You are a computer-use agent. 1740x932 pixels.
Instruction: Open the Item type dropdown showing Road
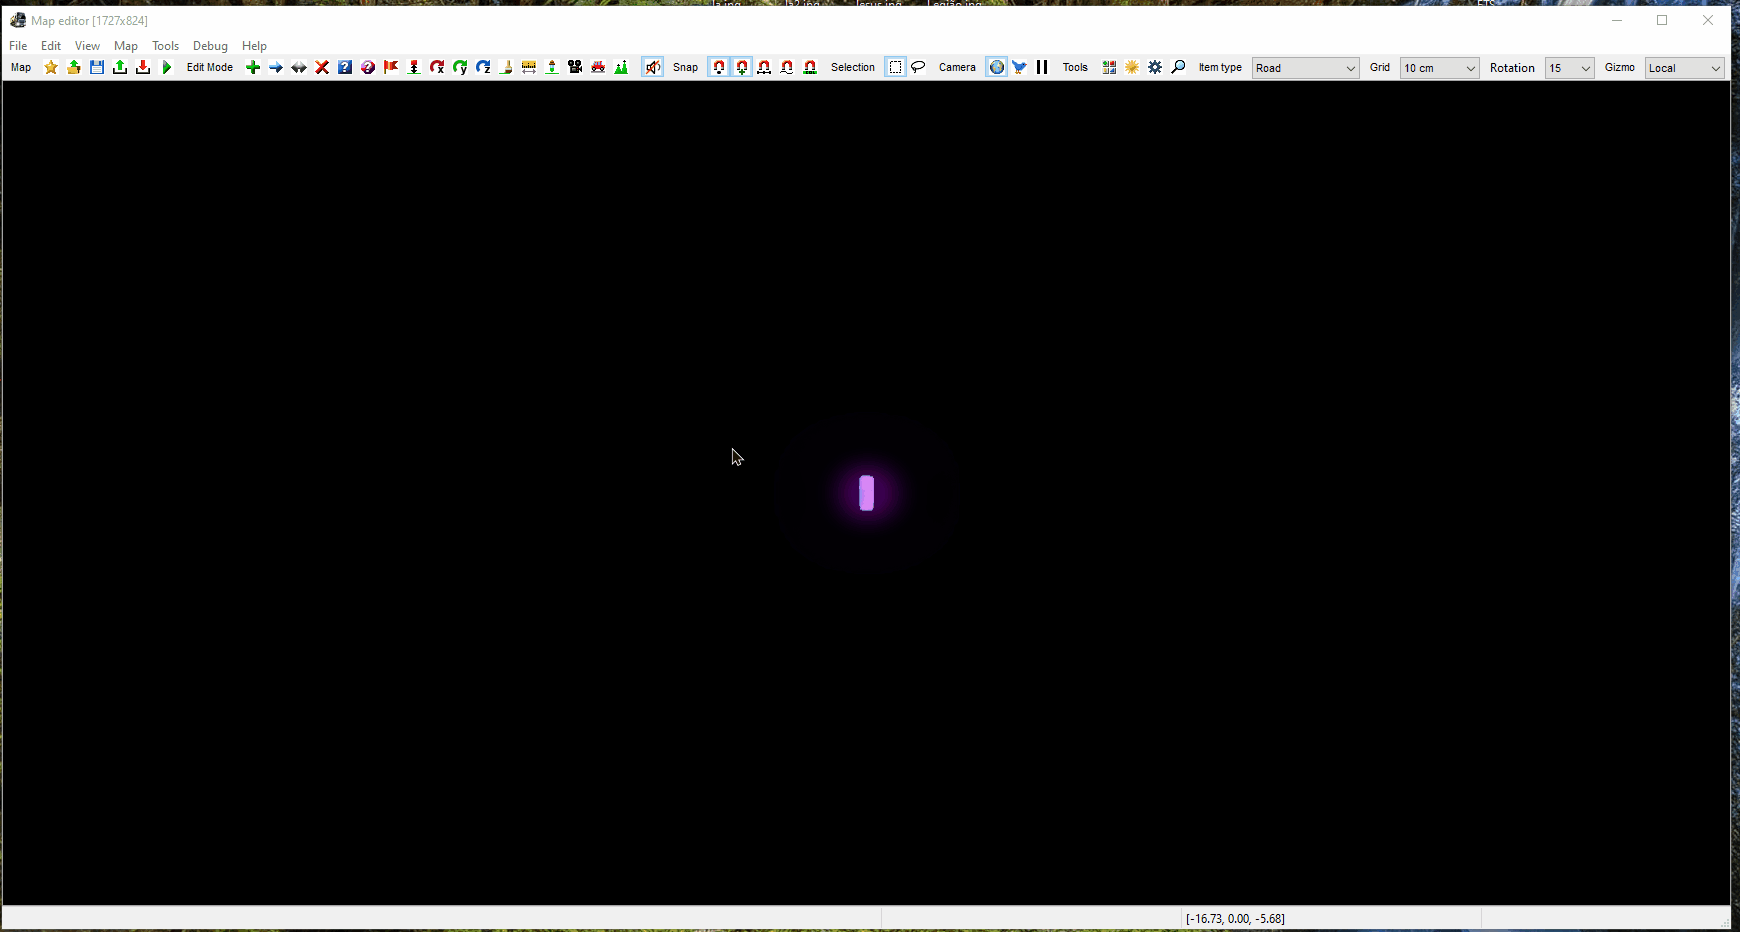(x=1305, y=68)
